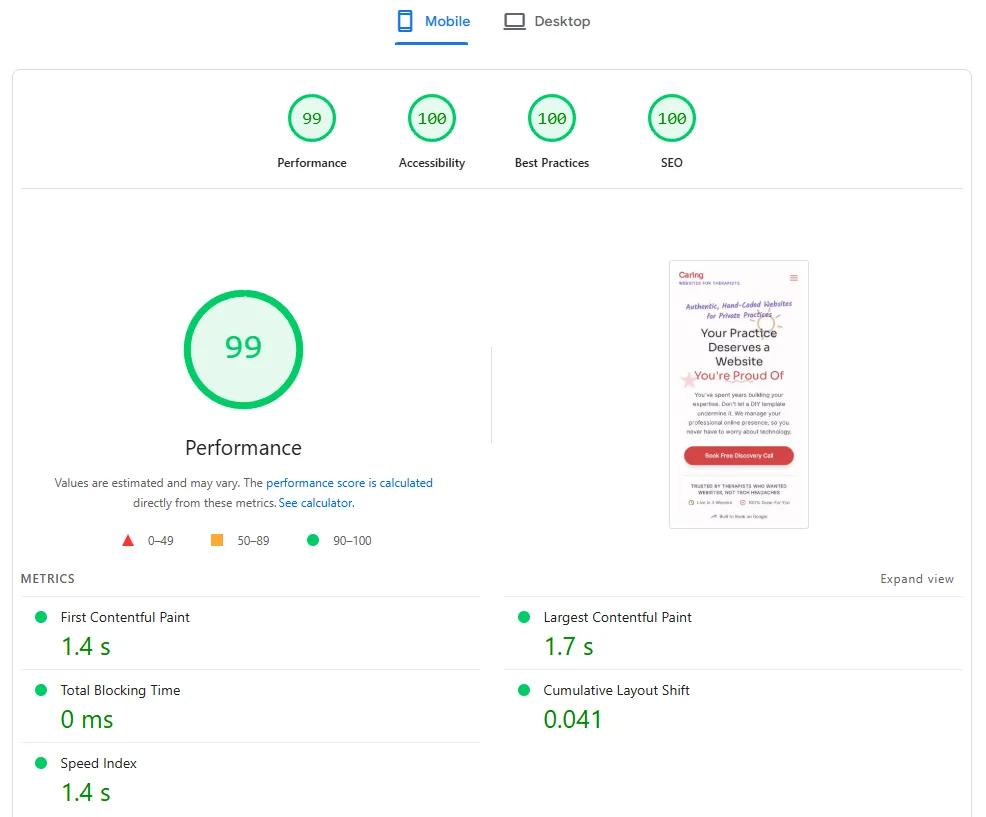Click the 100 Best Practices score badge
986x817 pixels.
click(x=551, y=117)
